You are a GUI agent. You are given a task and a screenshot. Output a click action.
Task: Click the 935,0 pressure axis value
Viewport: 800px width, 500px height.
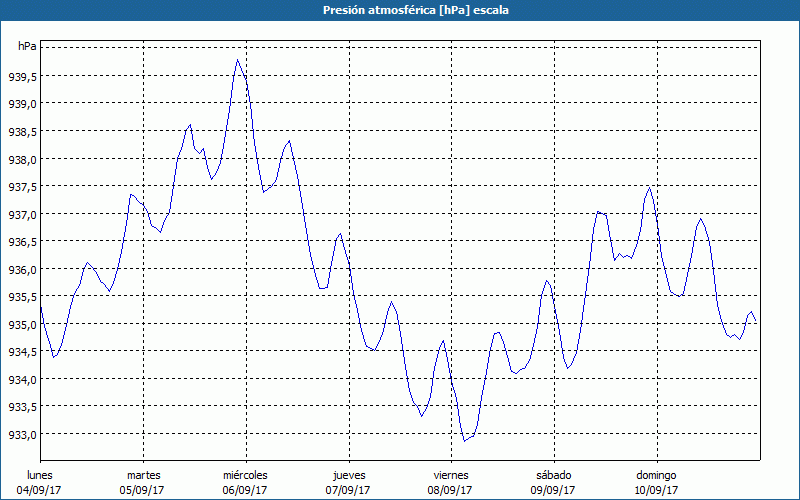pos(23,325)
